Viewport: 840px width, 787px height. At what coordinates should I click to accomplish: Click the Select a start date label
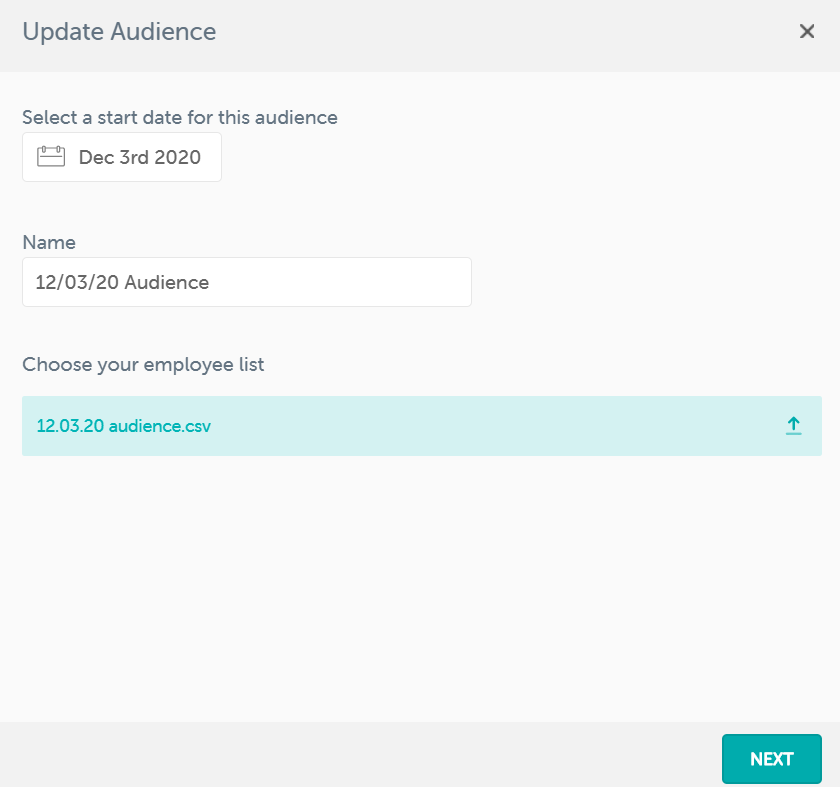tap(180, 117)
